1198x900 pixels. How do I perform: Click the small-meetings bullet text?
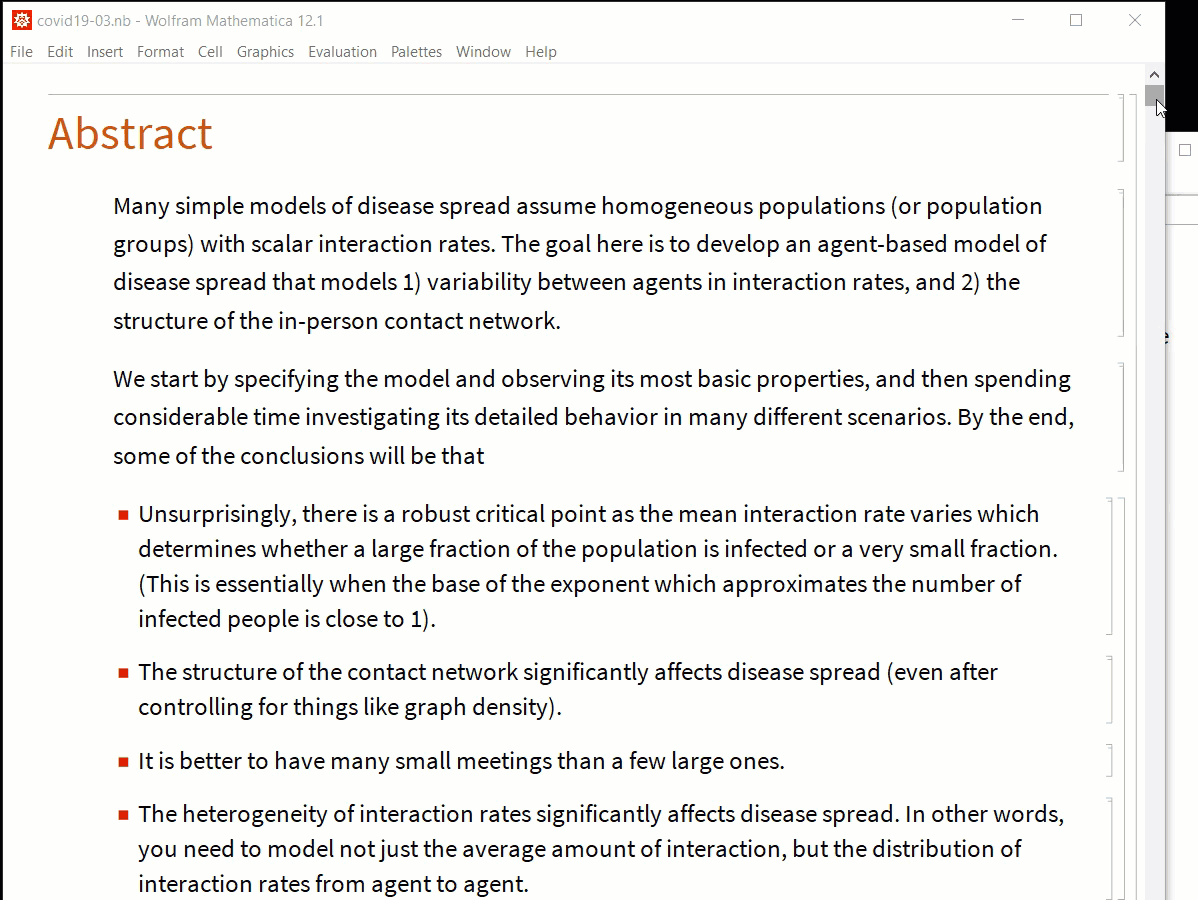point(461,761)
